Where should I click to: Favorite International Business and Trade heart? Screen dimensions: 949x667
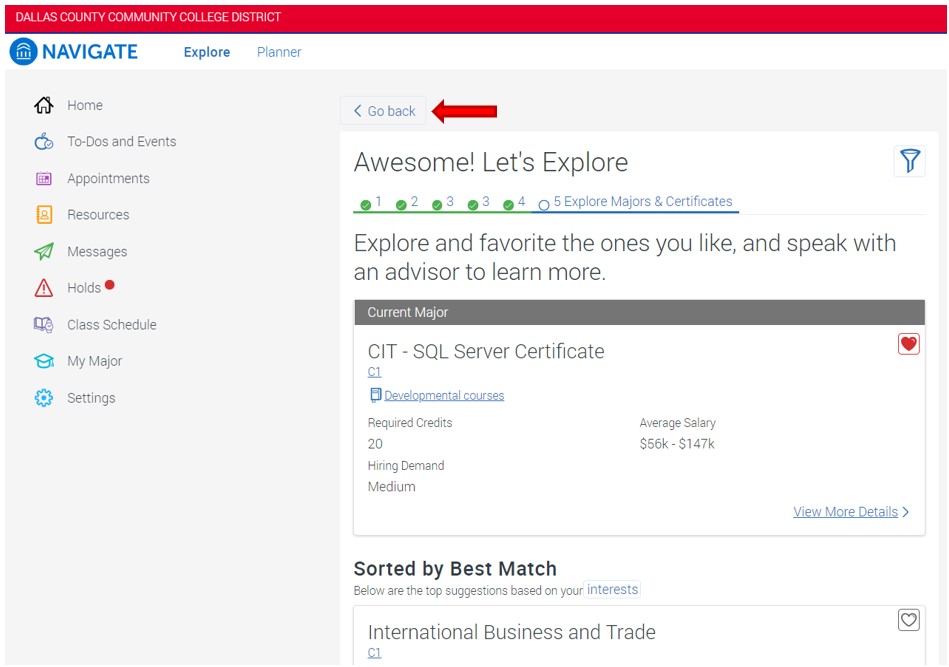908,620
